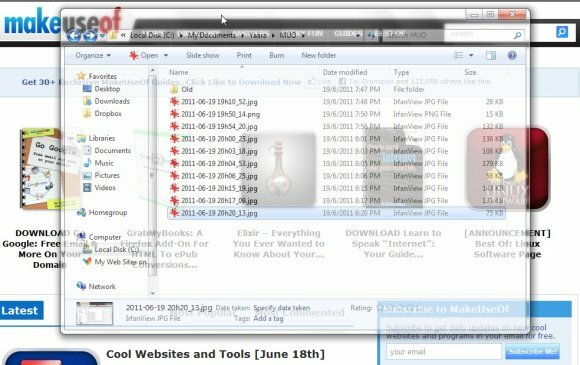Click preview thumbnail in details pane
This screenshot has height=365, width=580.
(95, 313)
